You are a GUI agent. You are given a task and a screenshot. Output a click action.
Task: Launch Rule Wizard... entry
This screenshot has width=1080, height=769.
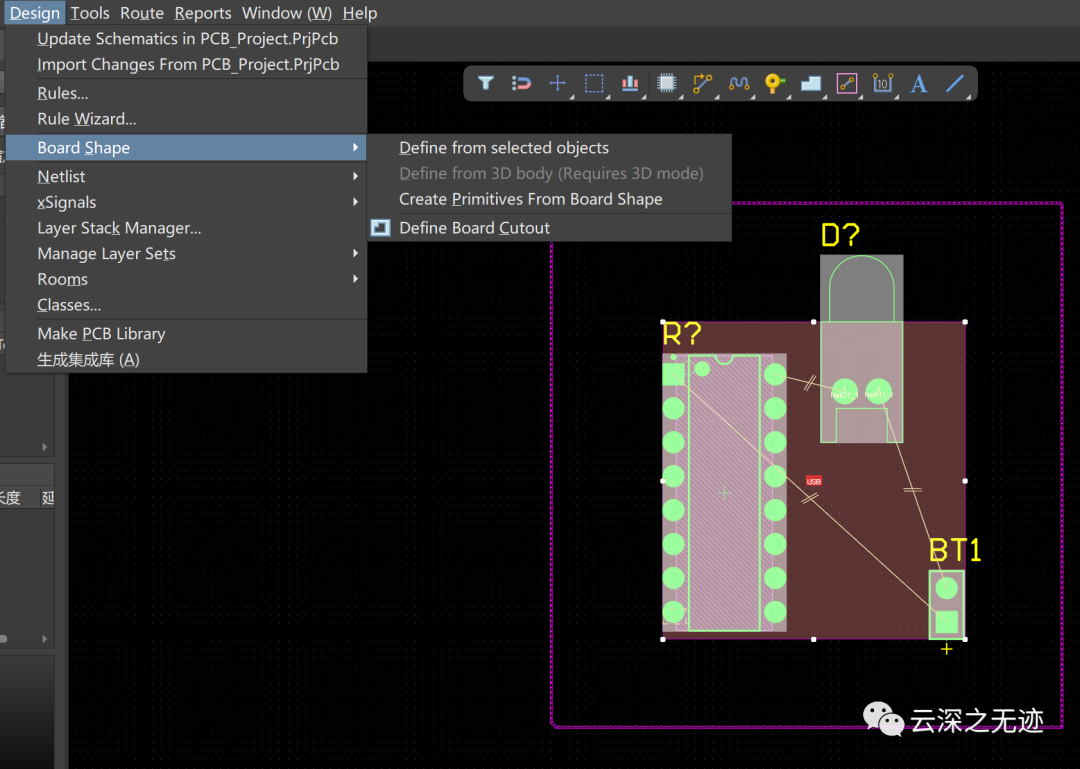tap(186, 119)
